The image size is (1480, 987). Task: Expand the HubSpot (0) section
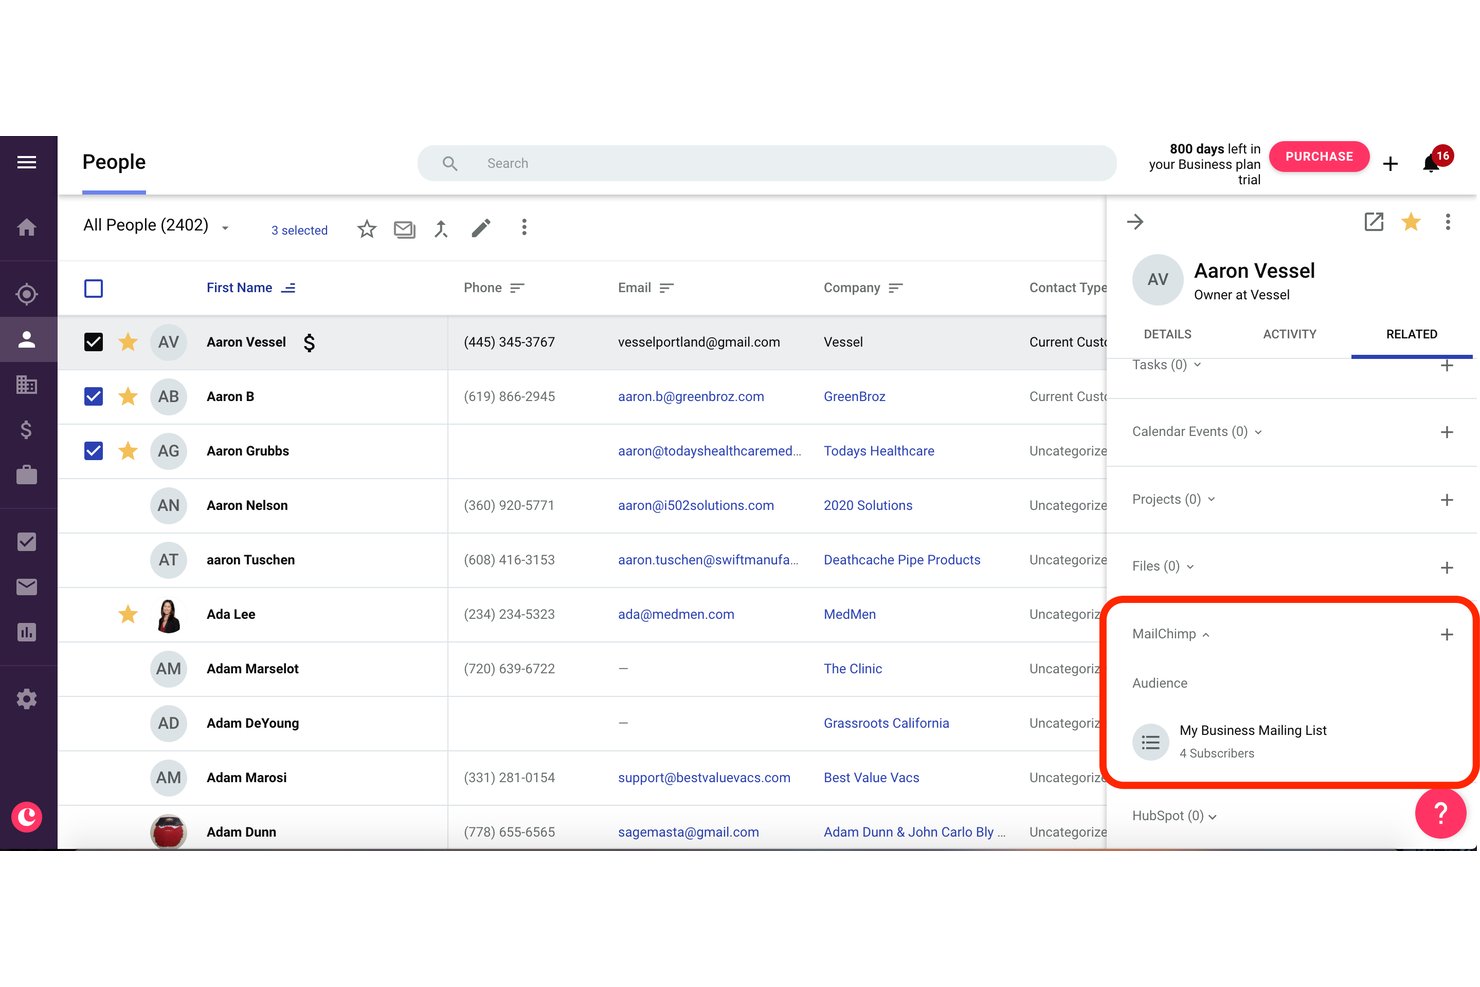tap(1174, 816)
